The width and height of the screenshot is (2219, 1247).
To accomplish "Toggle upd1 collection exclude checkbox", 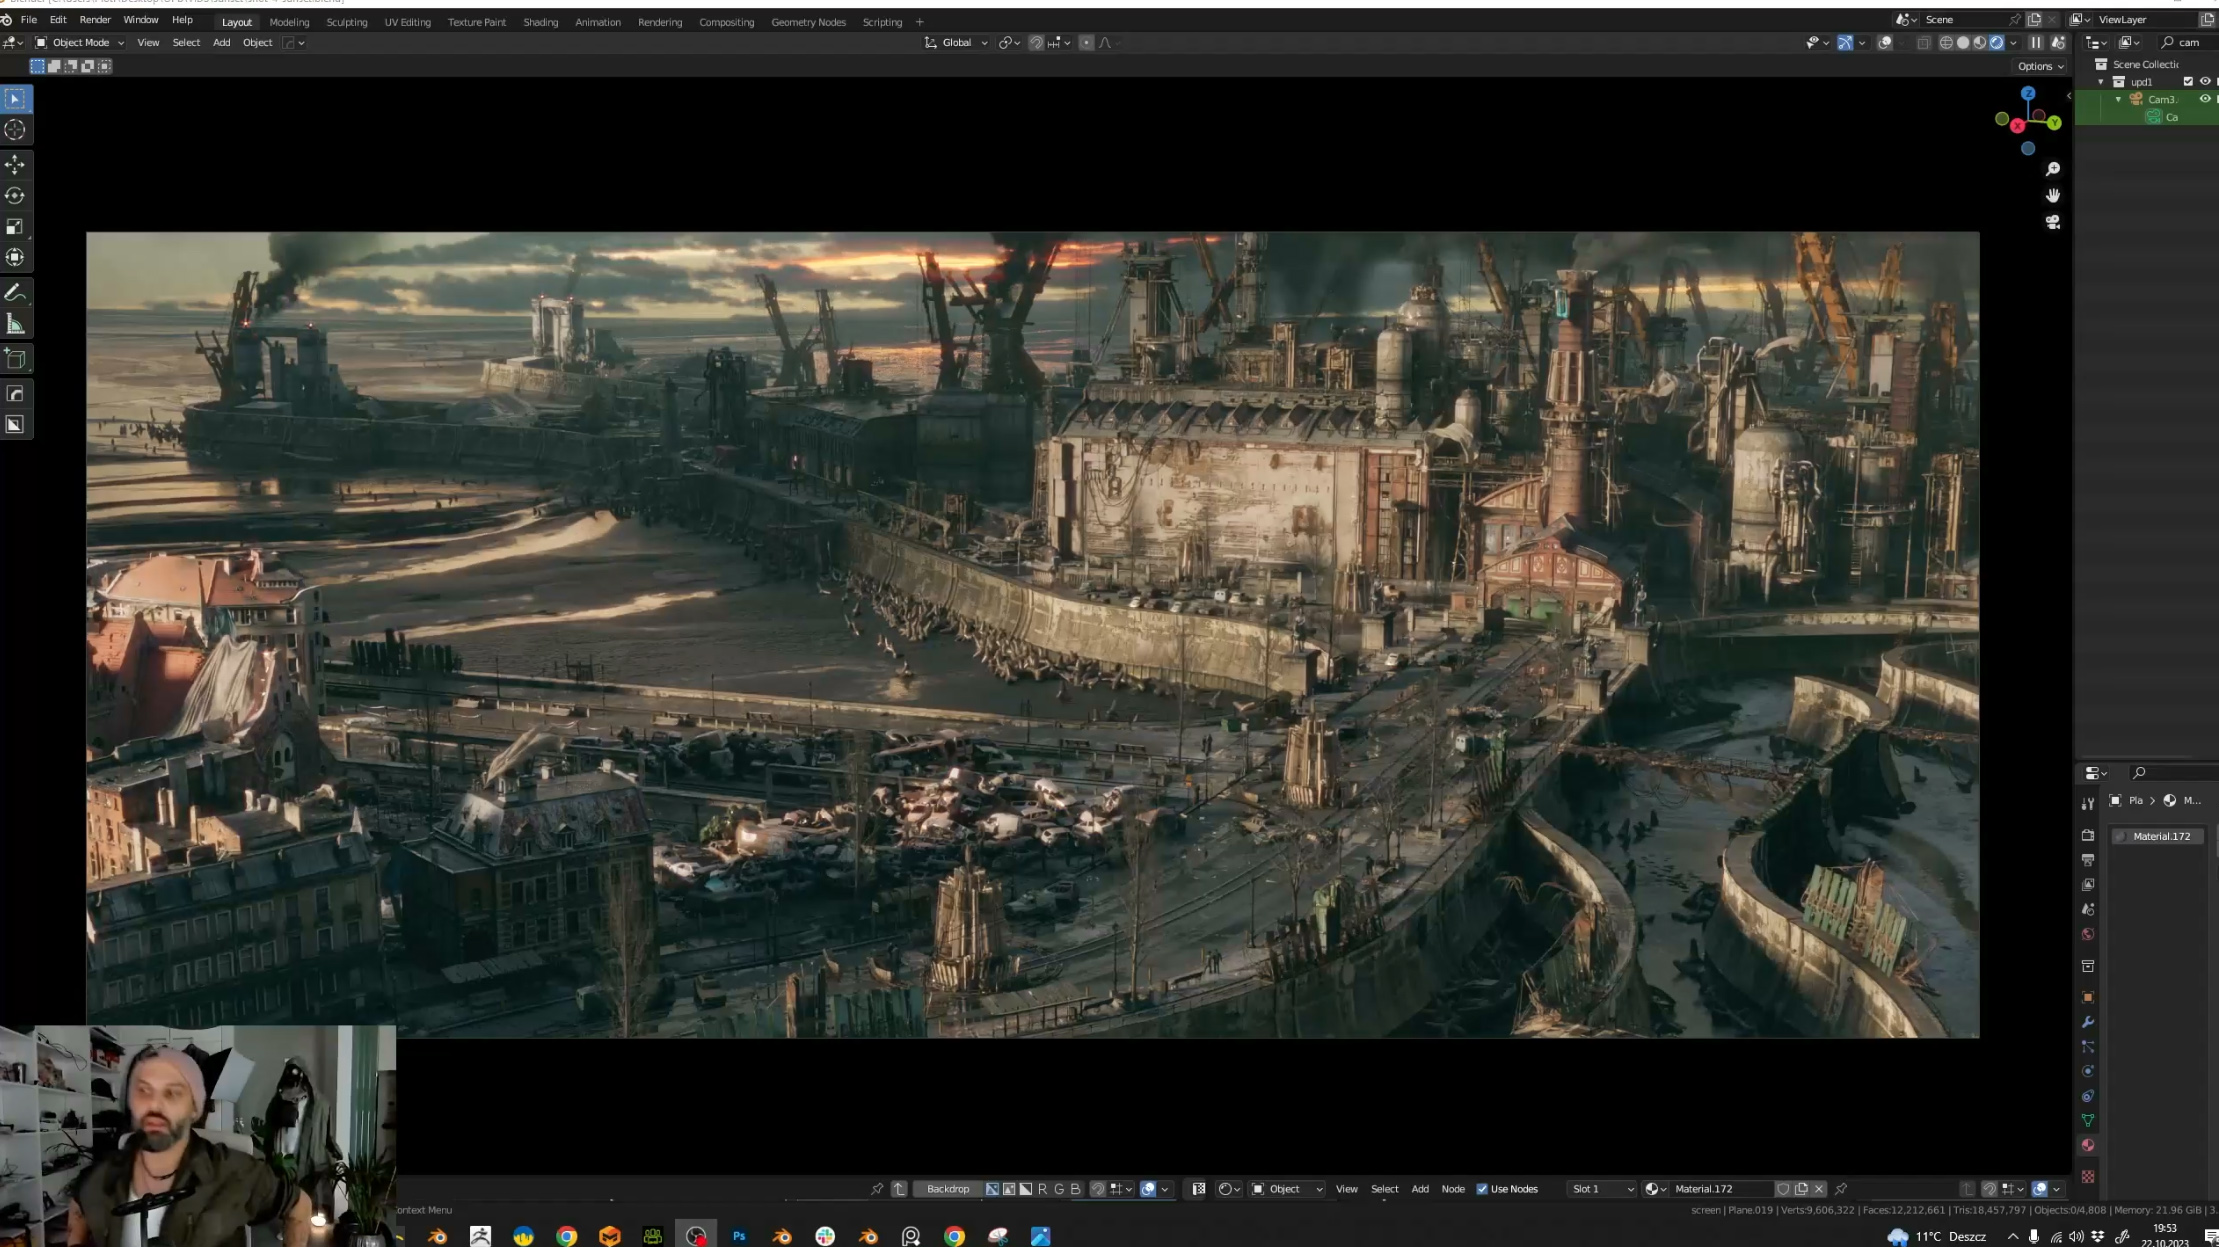I will click(x=2188, y=82).
